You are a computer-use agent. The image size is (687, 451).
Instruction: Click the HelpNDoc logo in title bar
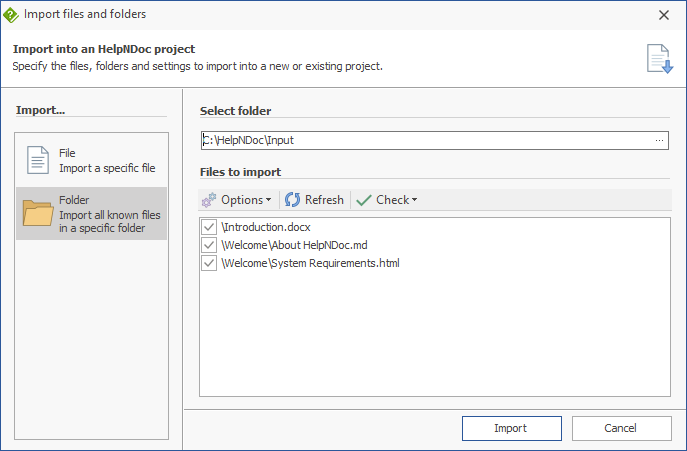point(11,14)
